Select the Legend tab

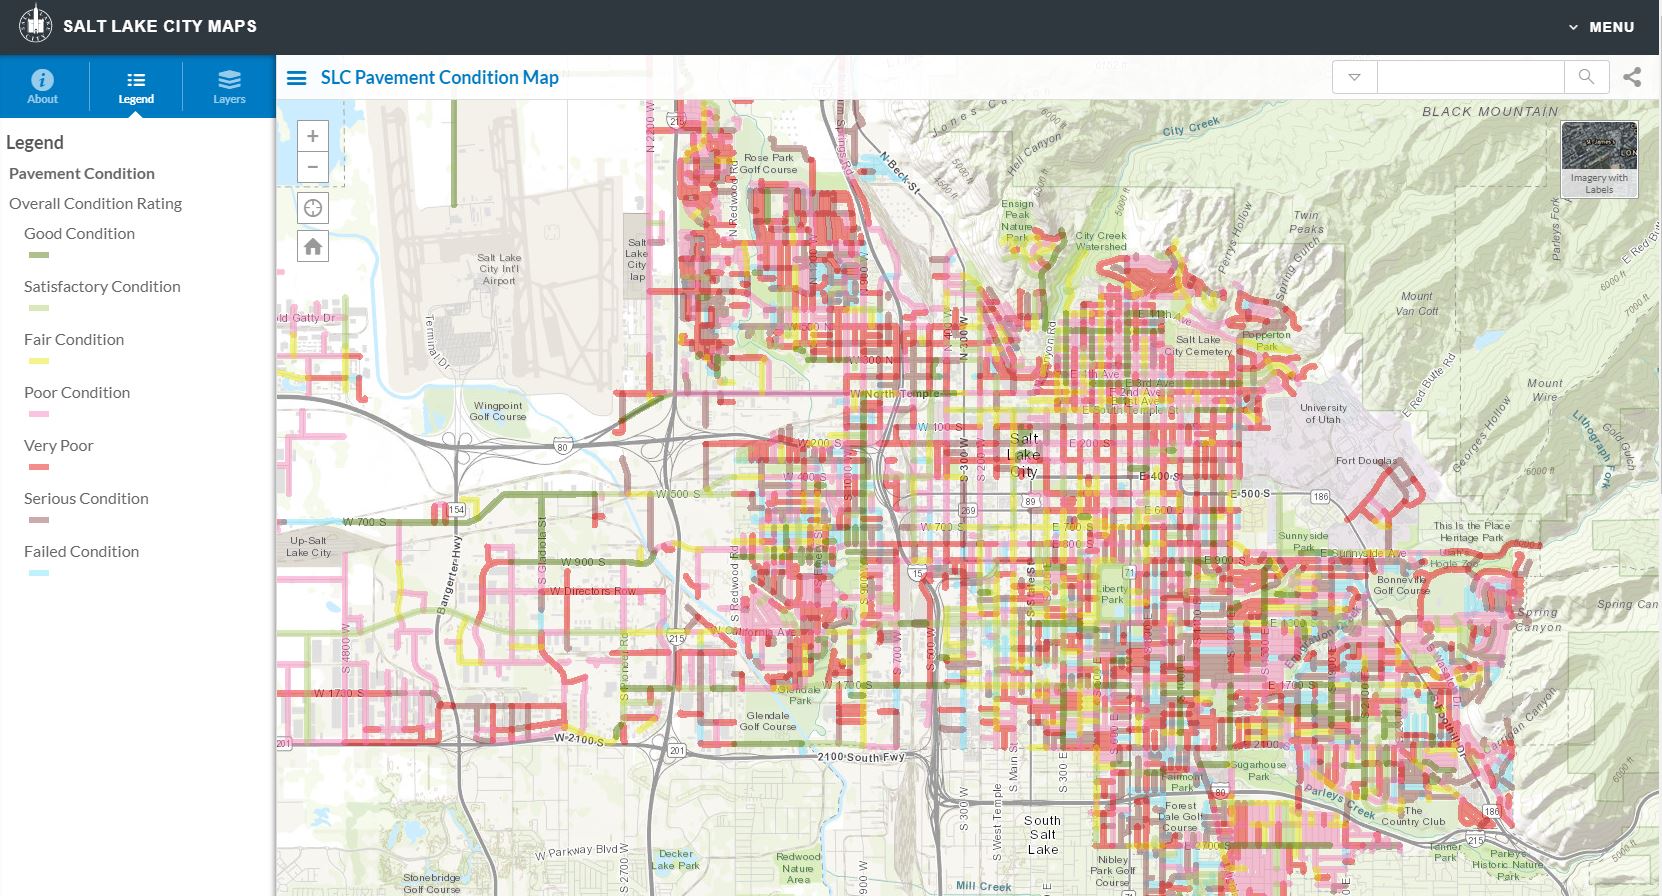pyautogui.click(x=136, y=87)
